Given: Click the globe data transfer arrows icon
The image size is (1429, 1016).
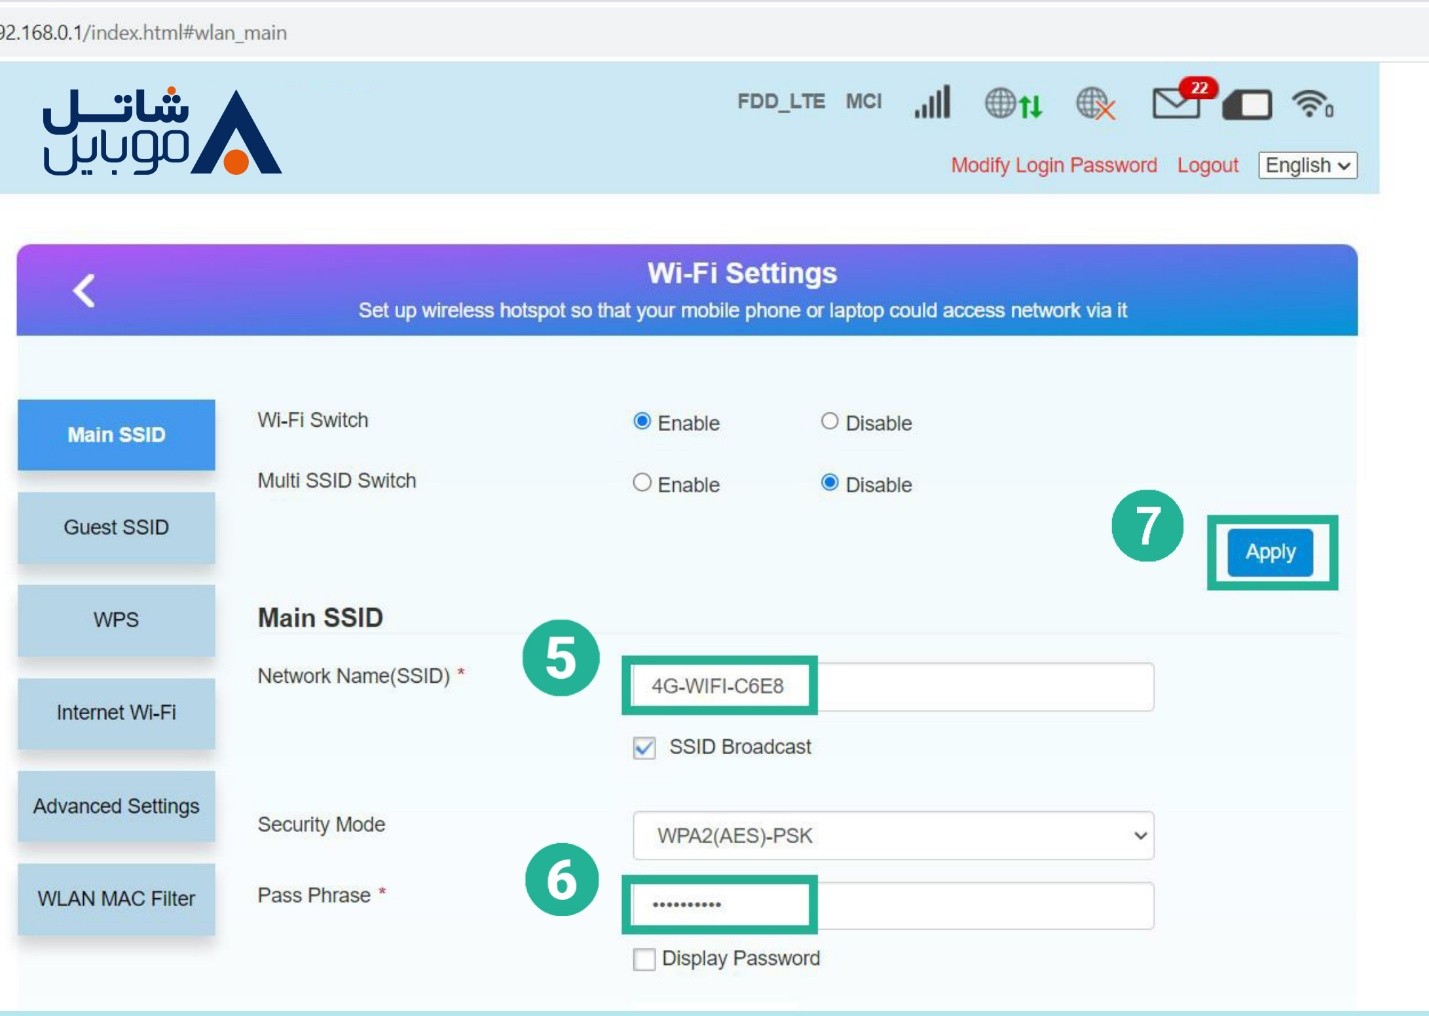Looking at the screenshot, I should tap(1013, 103).
